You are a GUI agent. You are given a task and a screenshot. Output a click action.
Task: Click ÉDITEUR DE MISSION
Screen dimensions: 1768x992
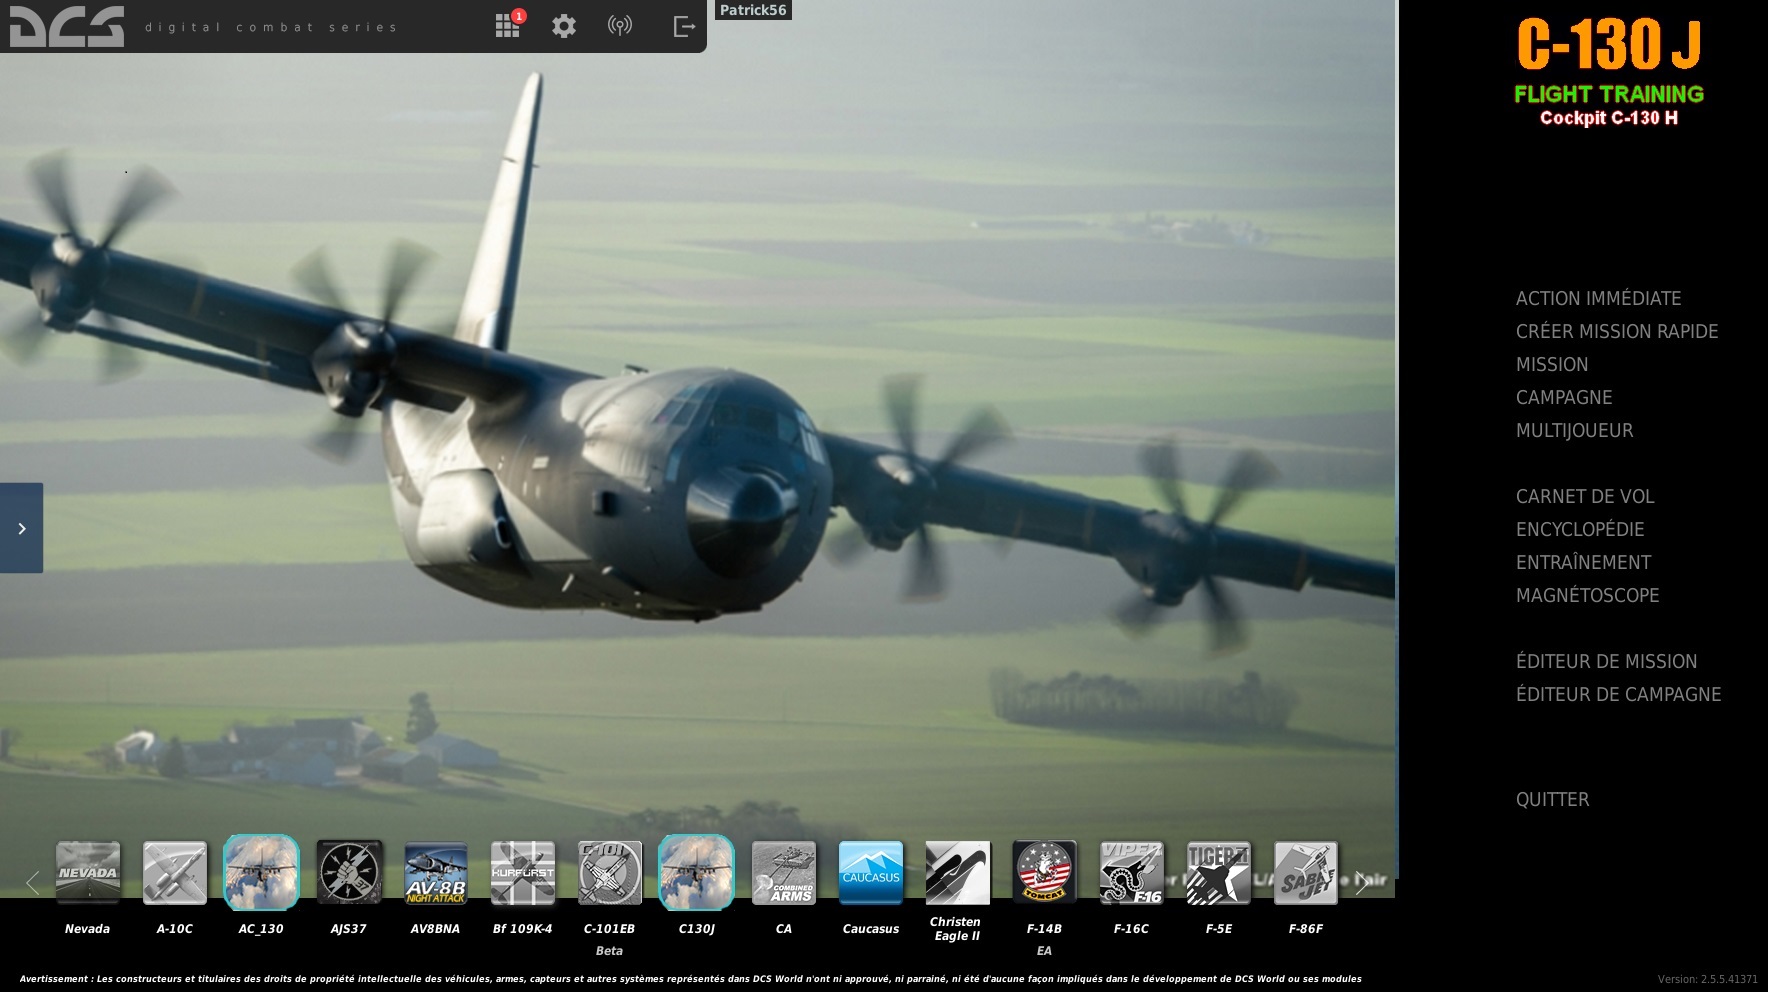click(1606, 662)
